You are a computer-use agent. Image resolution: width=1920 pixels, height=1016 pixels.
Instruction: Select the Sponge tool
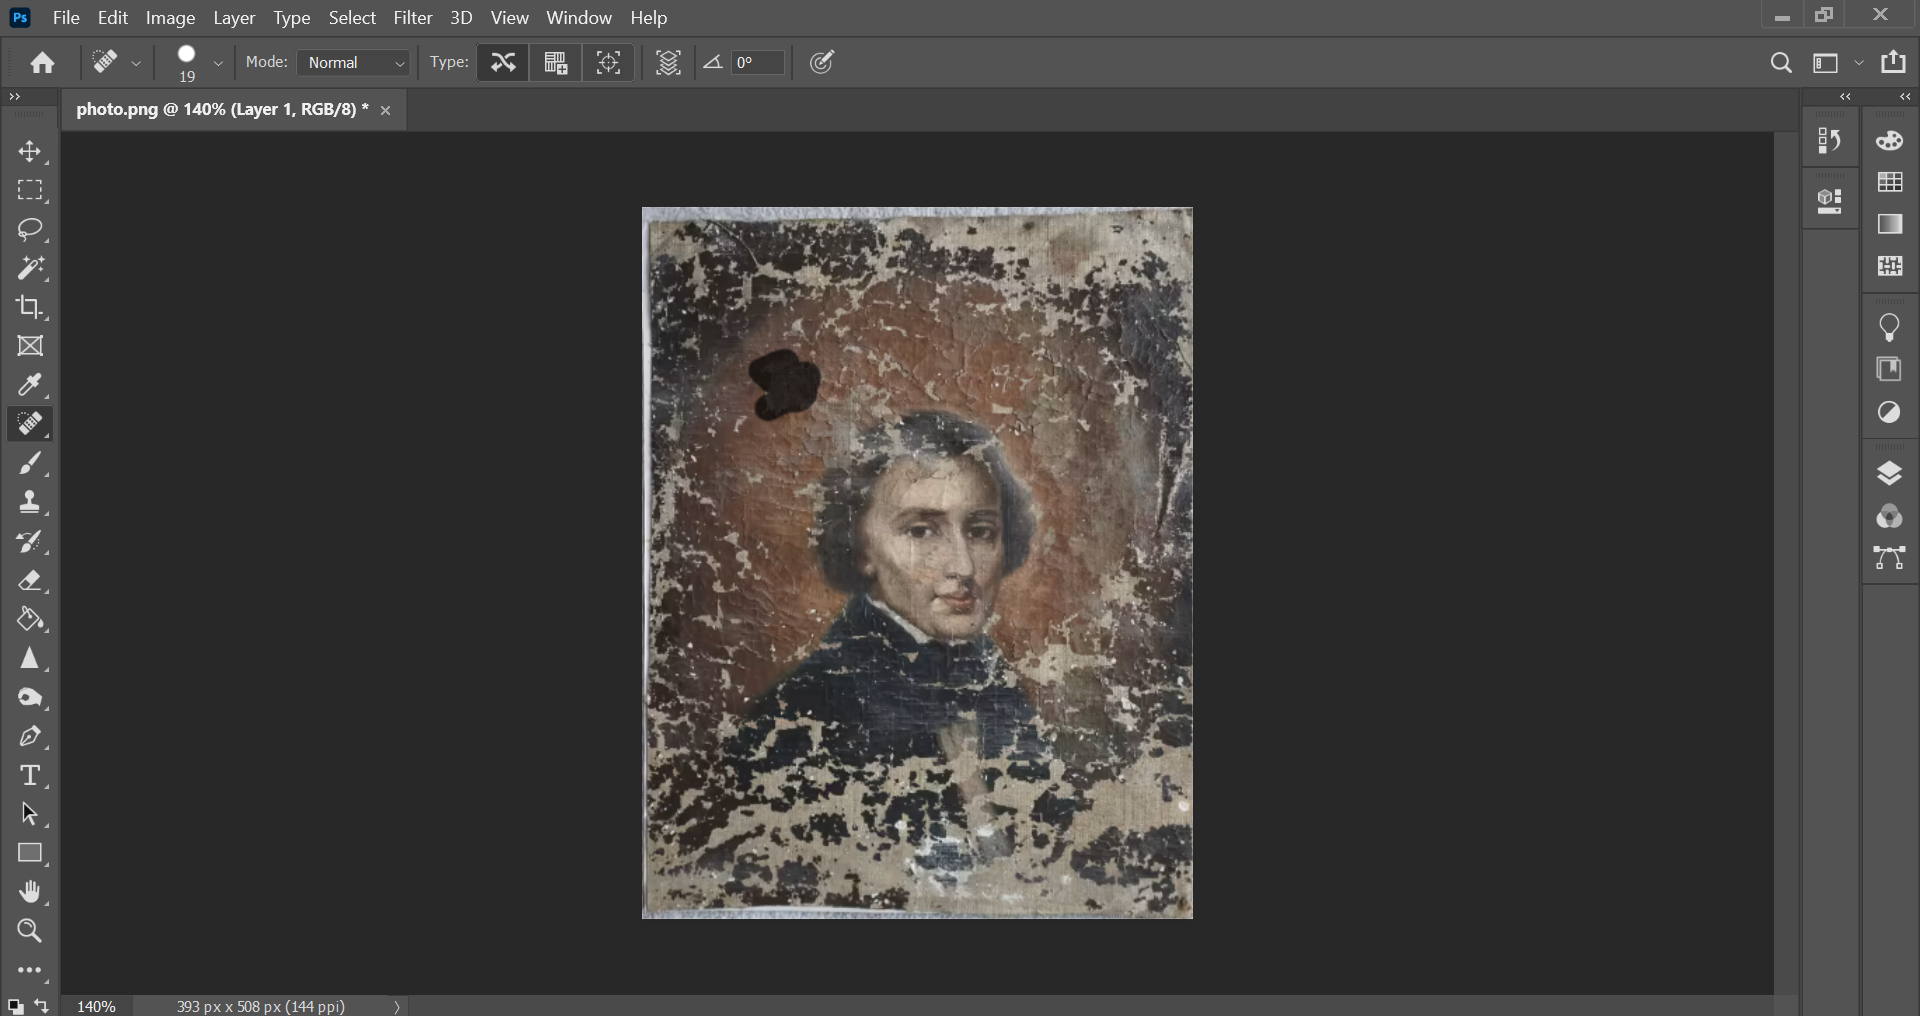pos(30,698)
